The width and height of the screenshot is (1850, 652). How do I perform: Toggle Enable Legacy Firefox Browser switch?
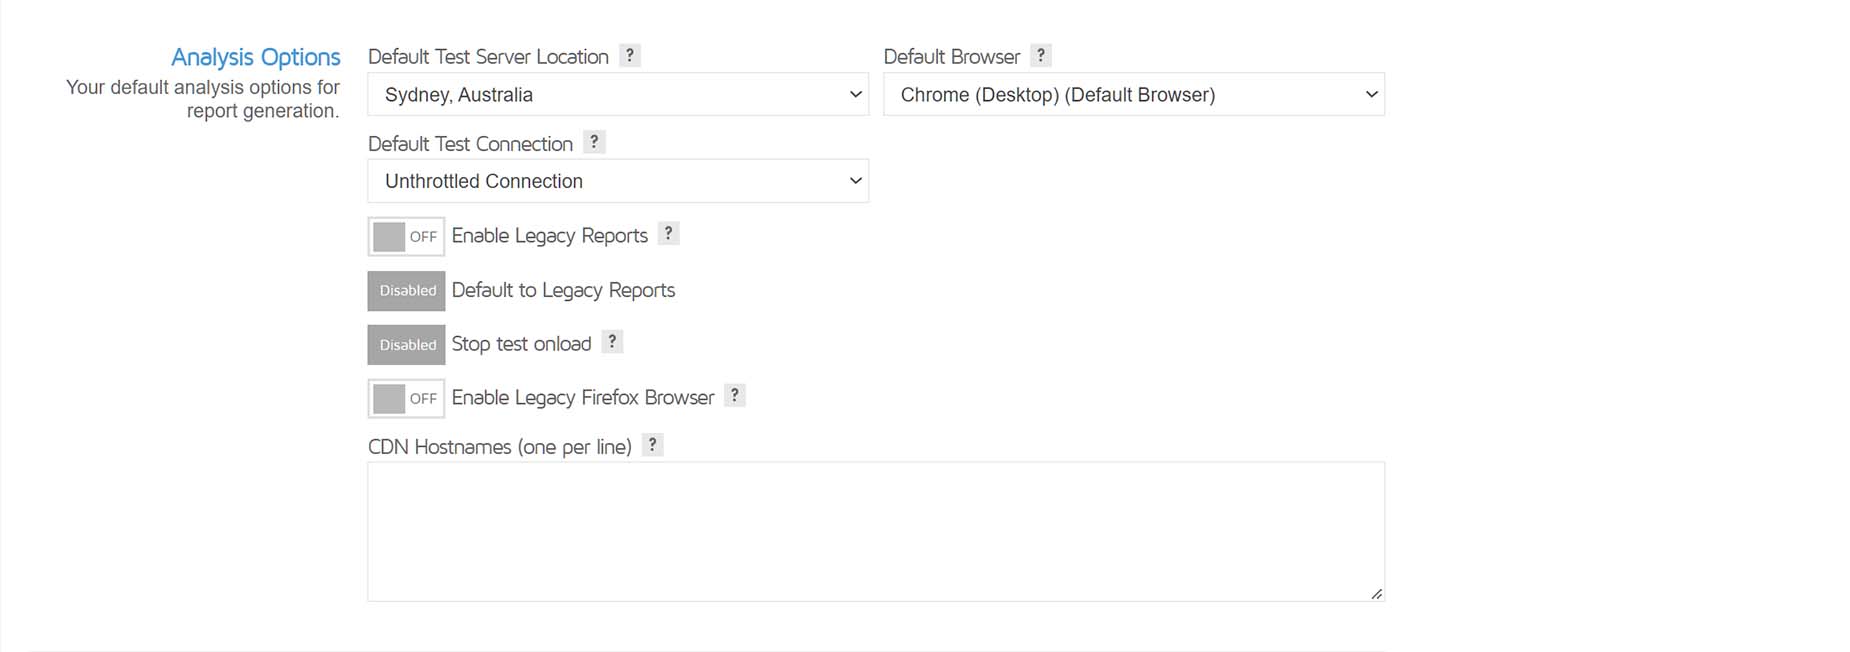pyautogui.click(x=406, y=399)
